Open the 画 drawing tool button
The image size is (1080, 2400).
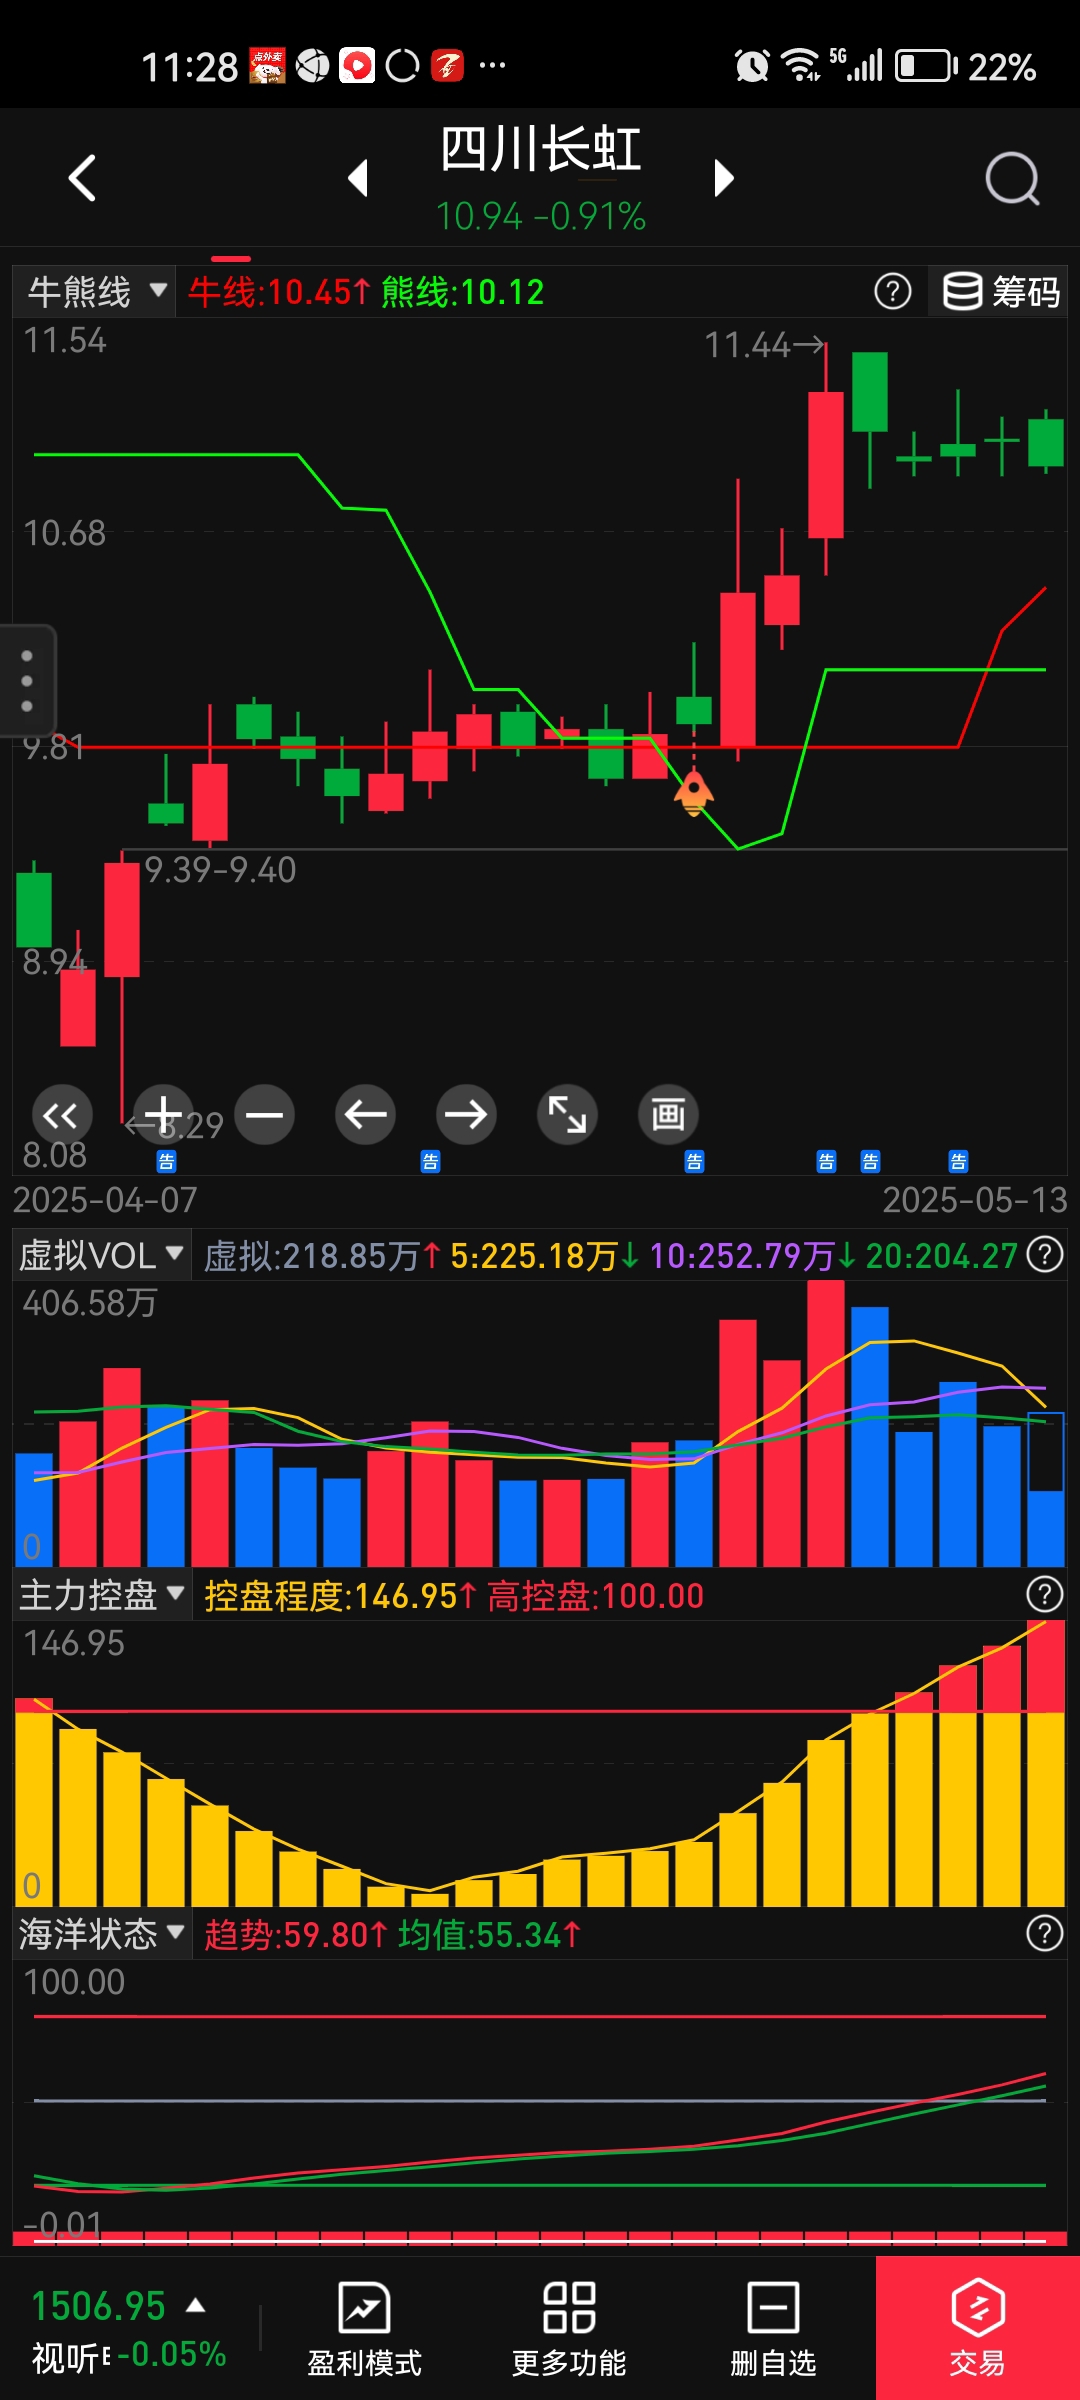pyautogui.click(x=668, y=1115)
